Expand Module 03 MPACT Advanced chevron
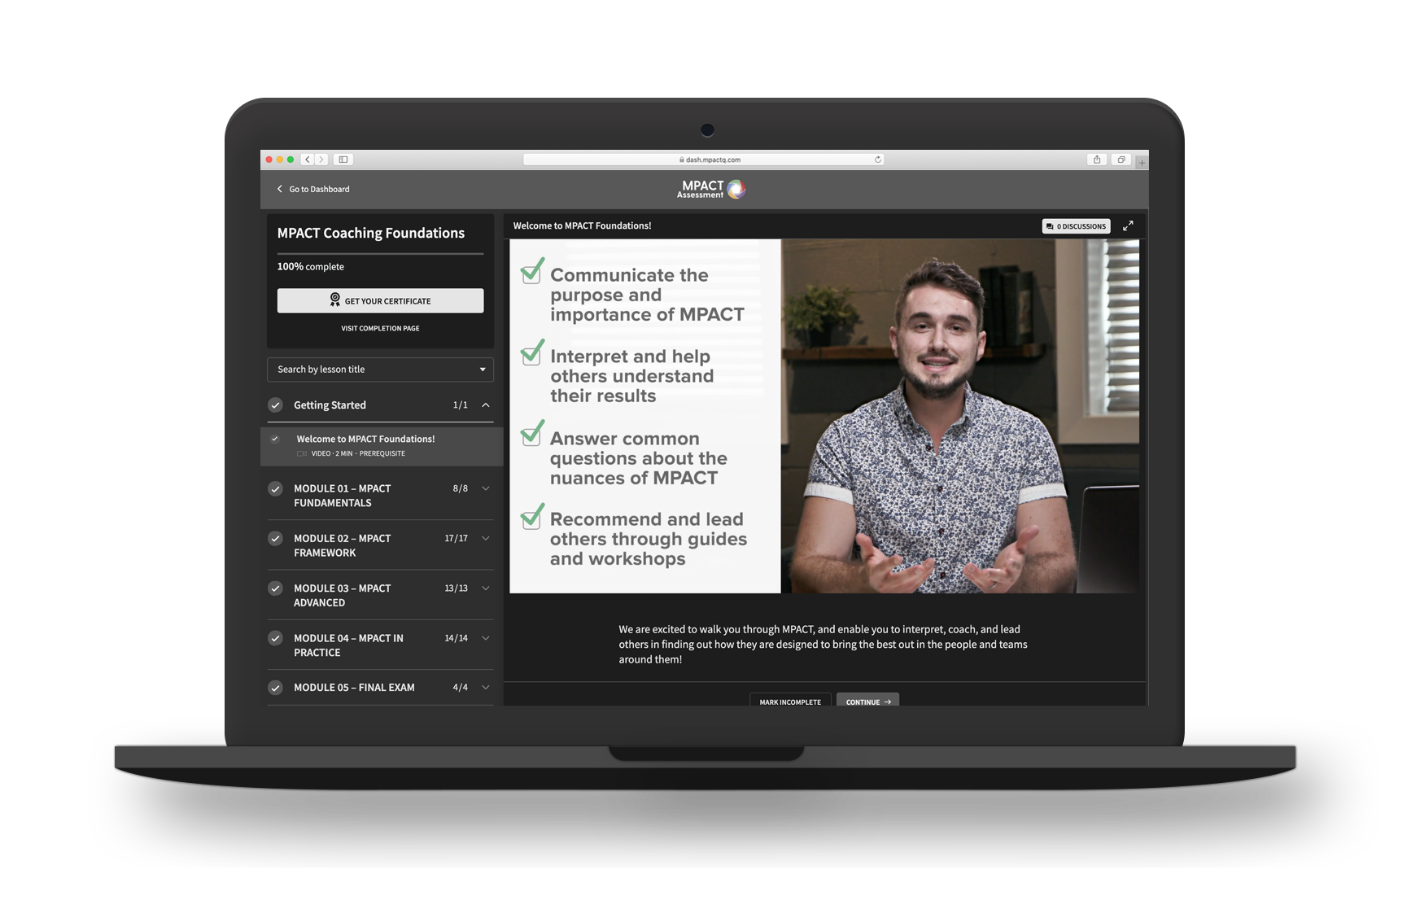 (x=485, y=588)
